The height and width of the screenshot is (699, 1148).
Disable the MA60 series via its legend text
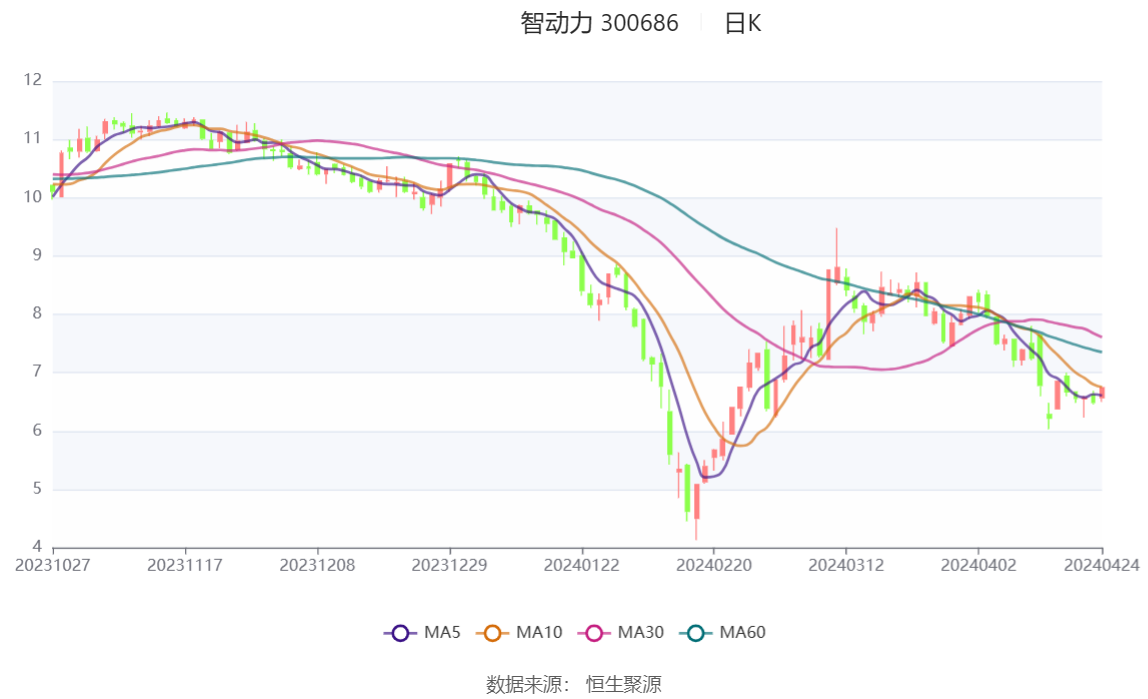click(x=742, y=633)
